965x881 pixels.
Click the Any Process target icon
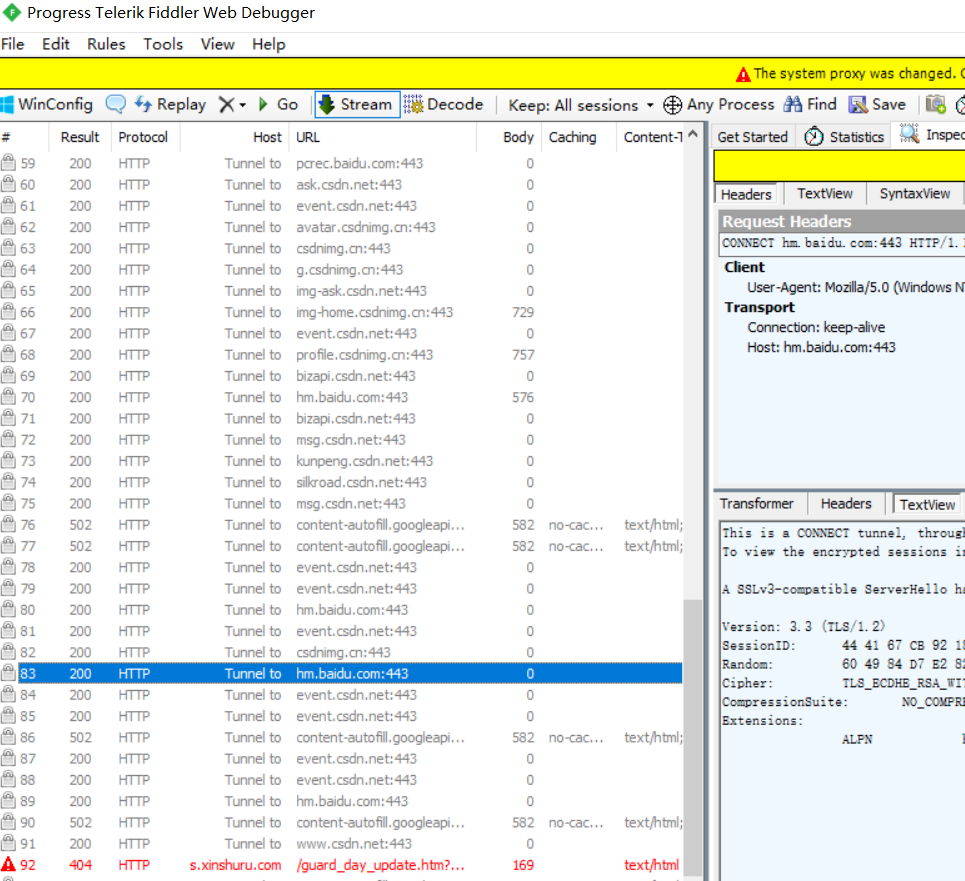tap(672, 105)
